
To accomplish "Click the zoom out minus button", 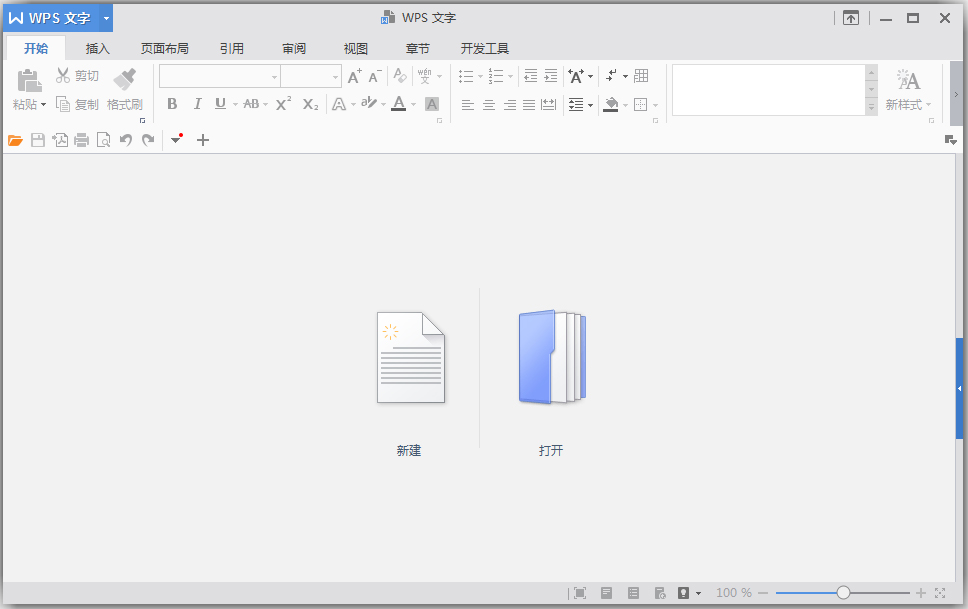I will coord(763,593).
